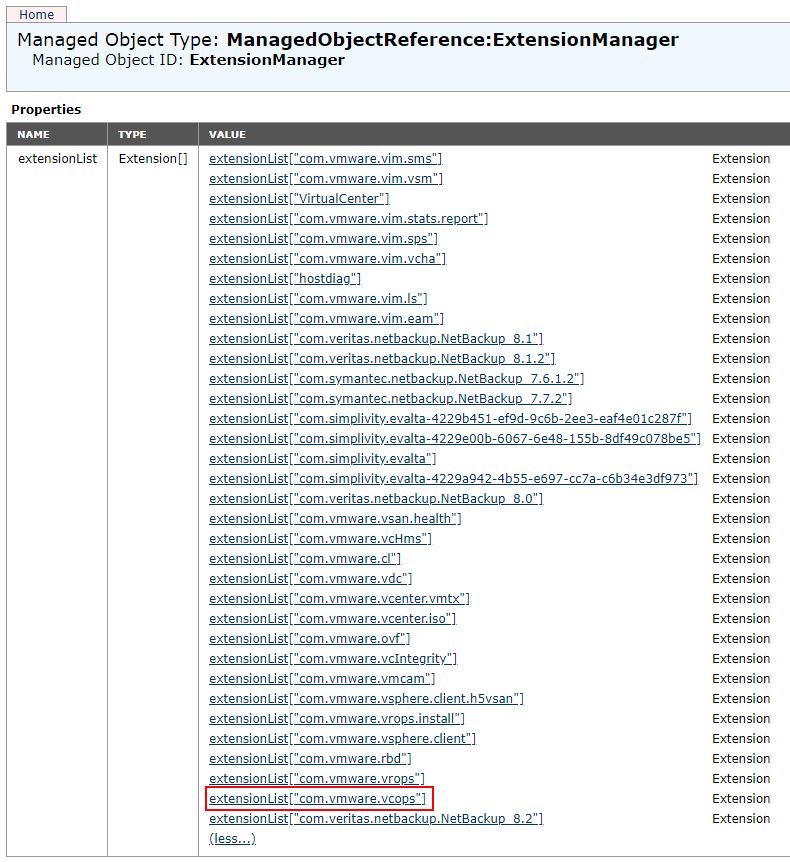Select Managed Object ID ExtensionManager text
The image size is (790, 862).
click(x=188, y=60)
